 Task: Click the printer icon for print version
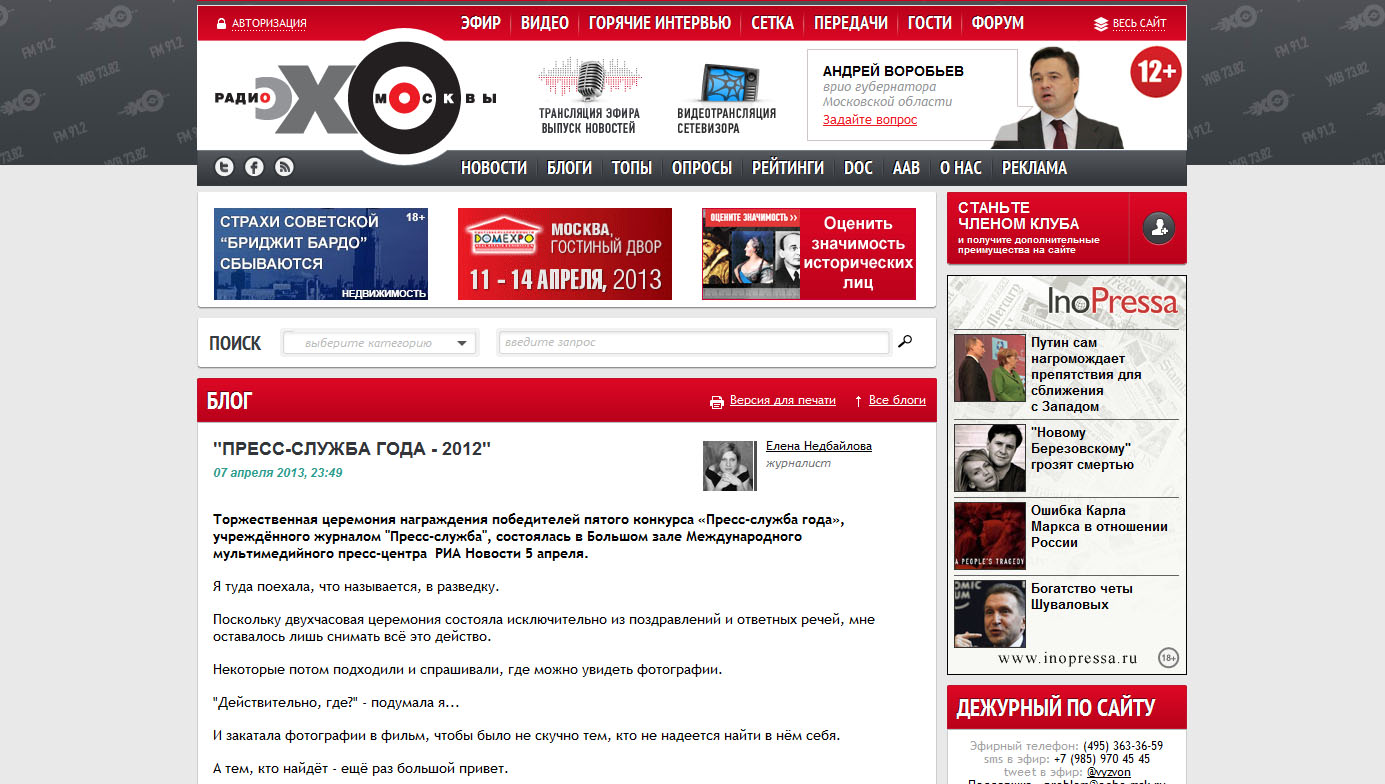tap(716, 401)
